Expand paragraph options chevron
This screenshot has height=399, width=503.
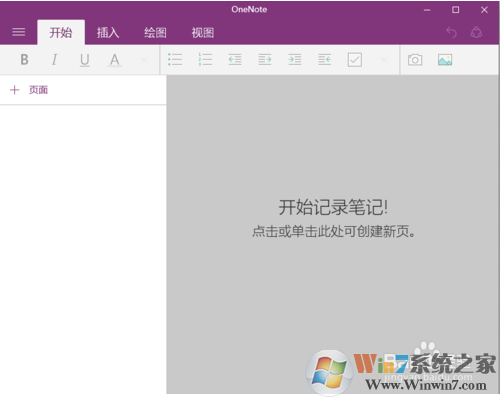pyautogui.click(x=384, y=60)
